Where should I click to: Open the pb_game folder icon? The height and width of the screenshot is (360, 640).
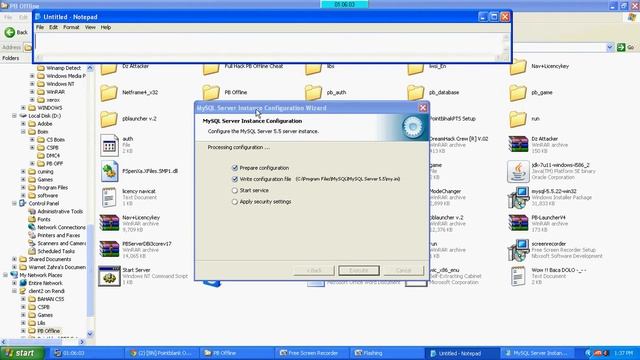click(518, 93)
